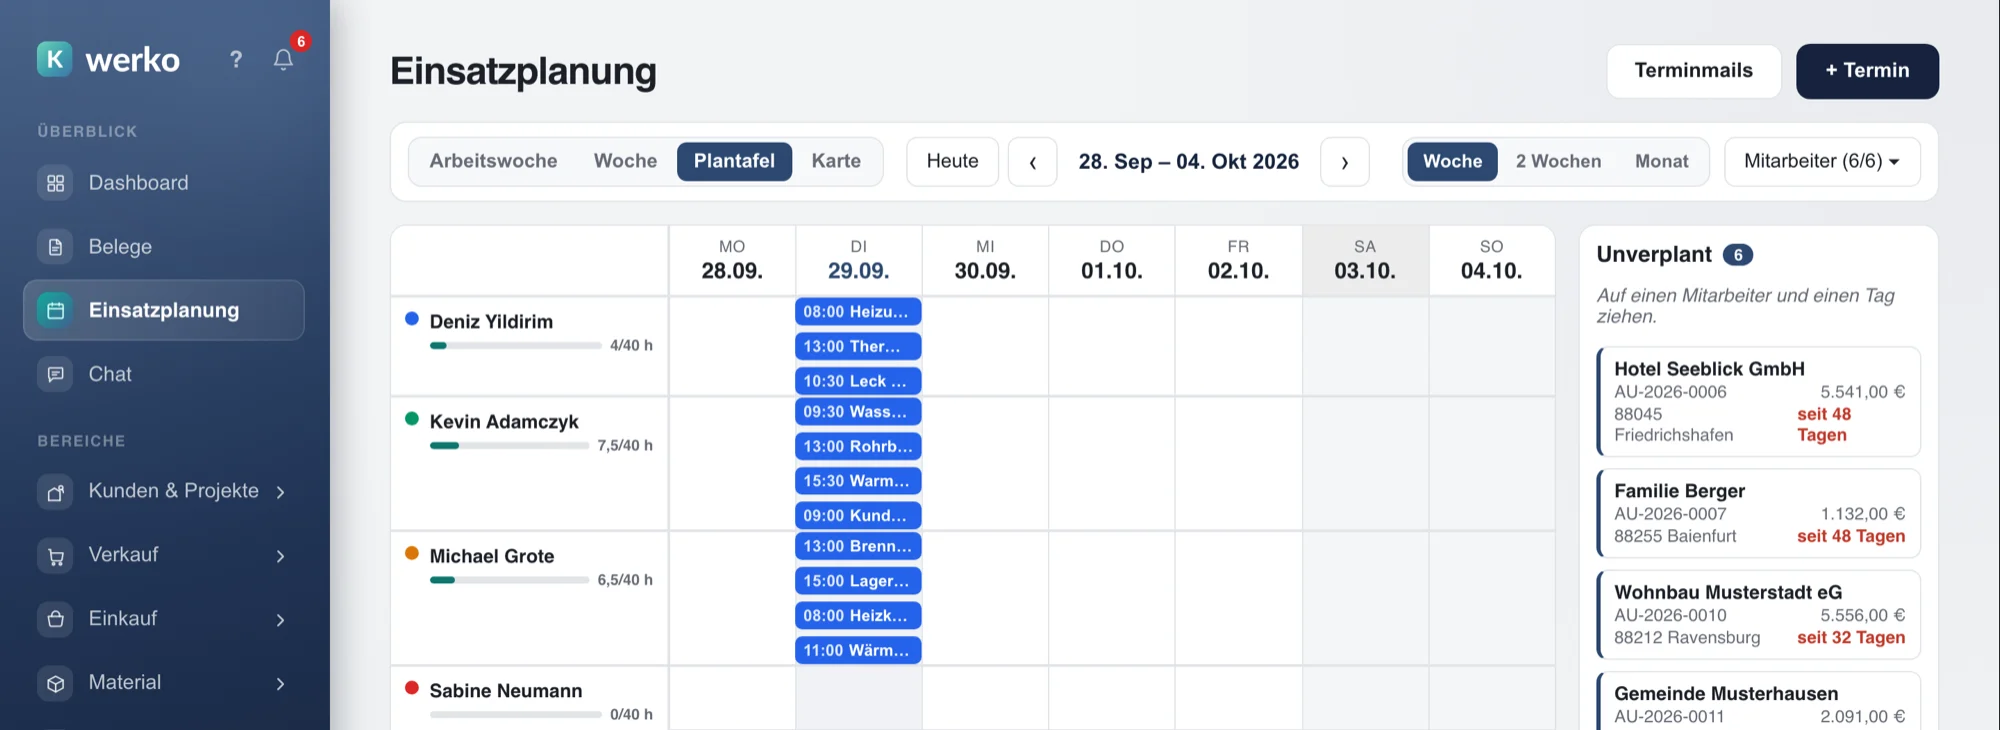Screen dimensions: 2000x730
Task: Open the Wohnbau Musterstadt eG card
Action: click(1759, 615)
